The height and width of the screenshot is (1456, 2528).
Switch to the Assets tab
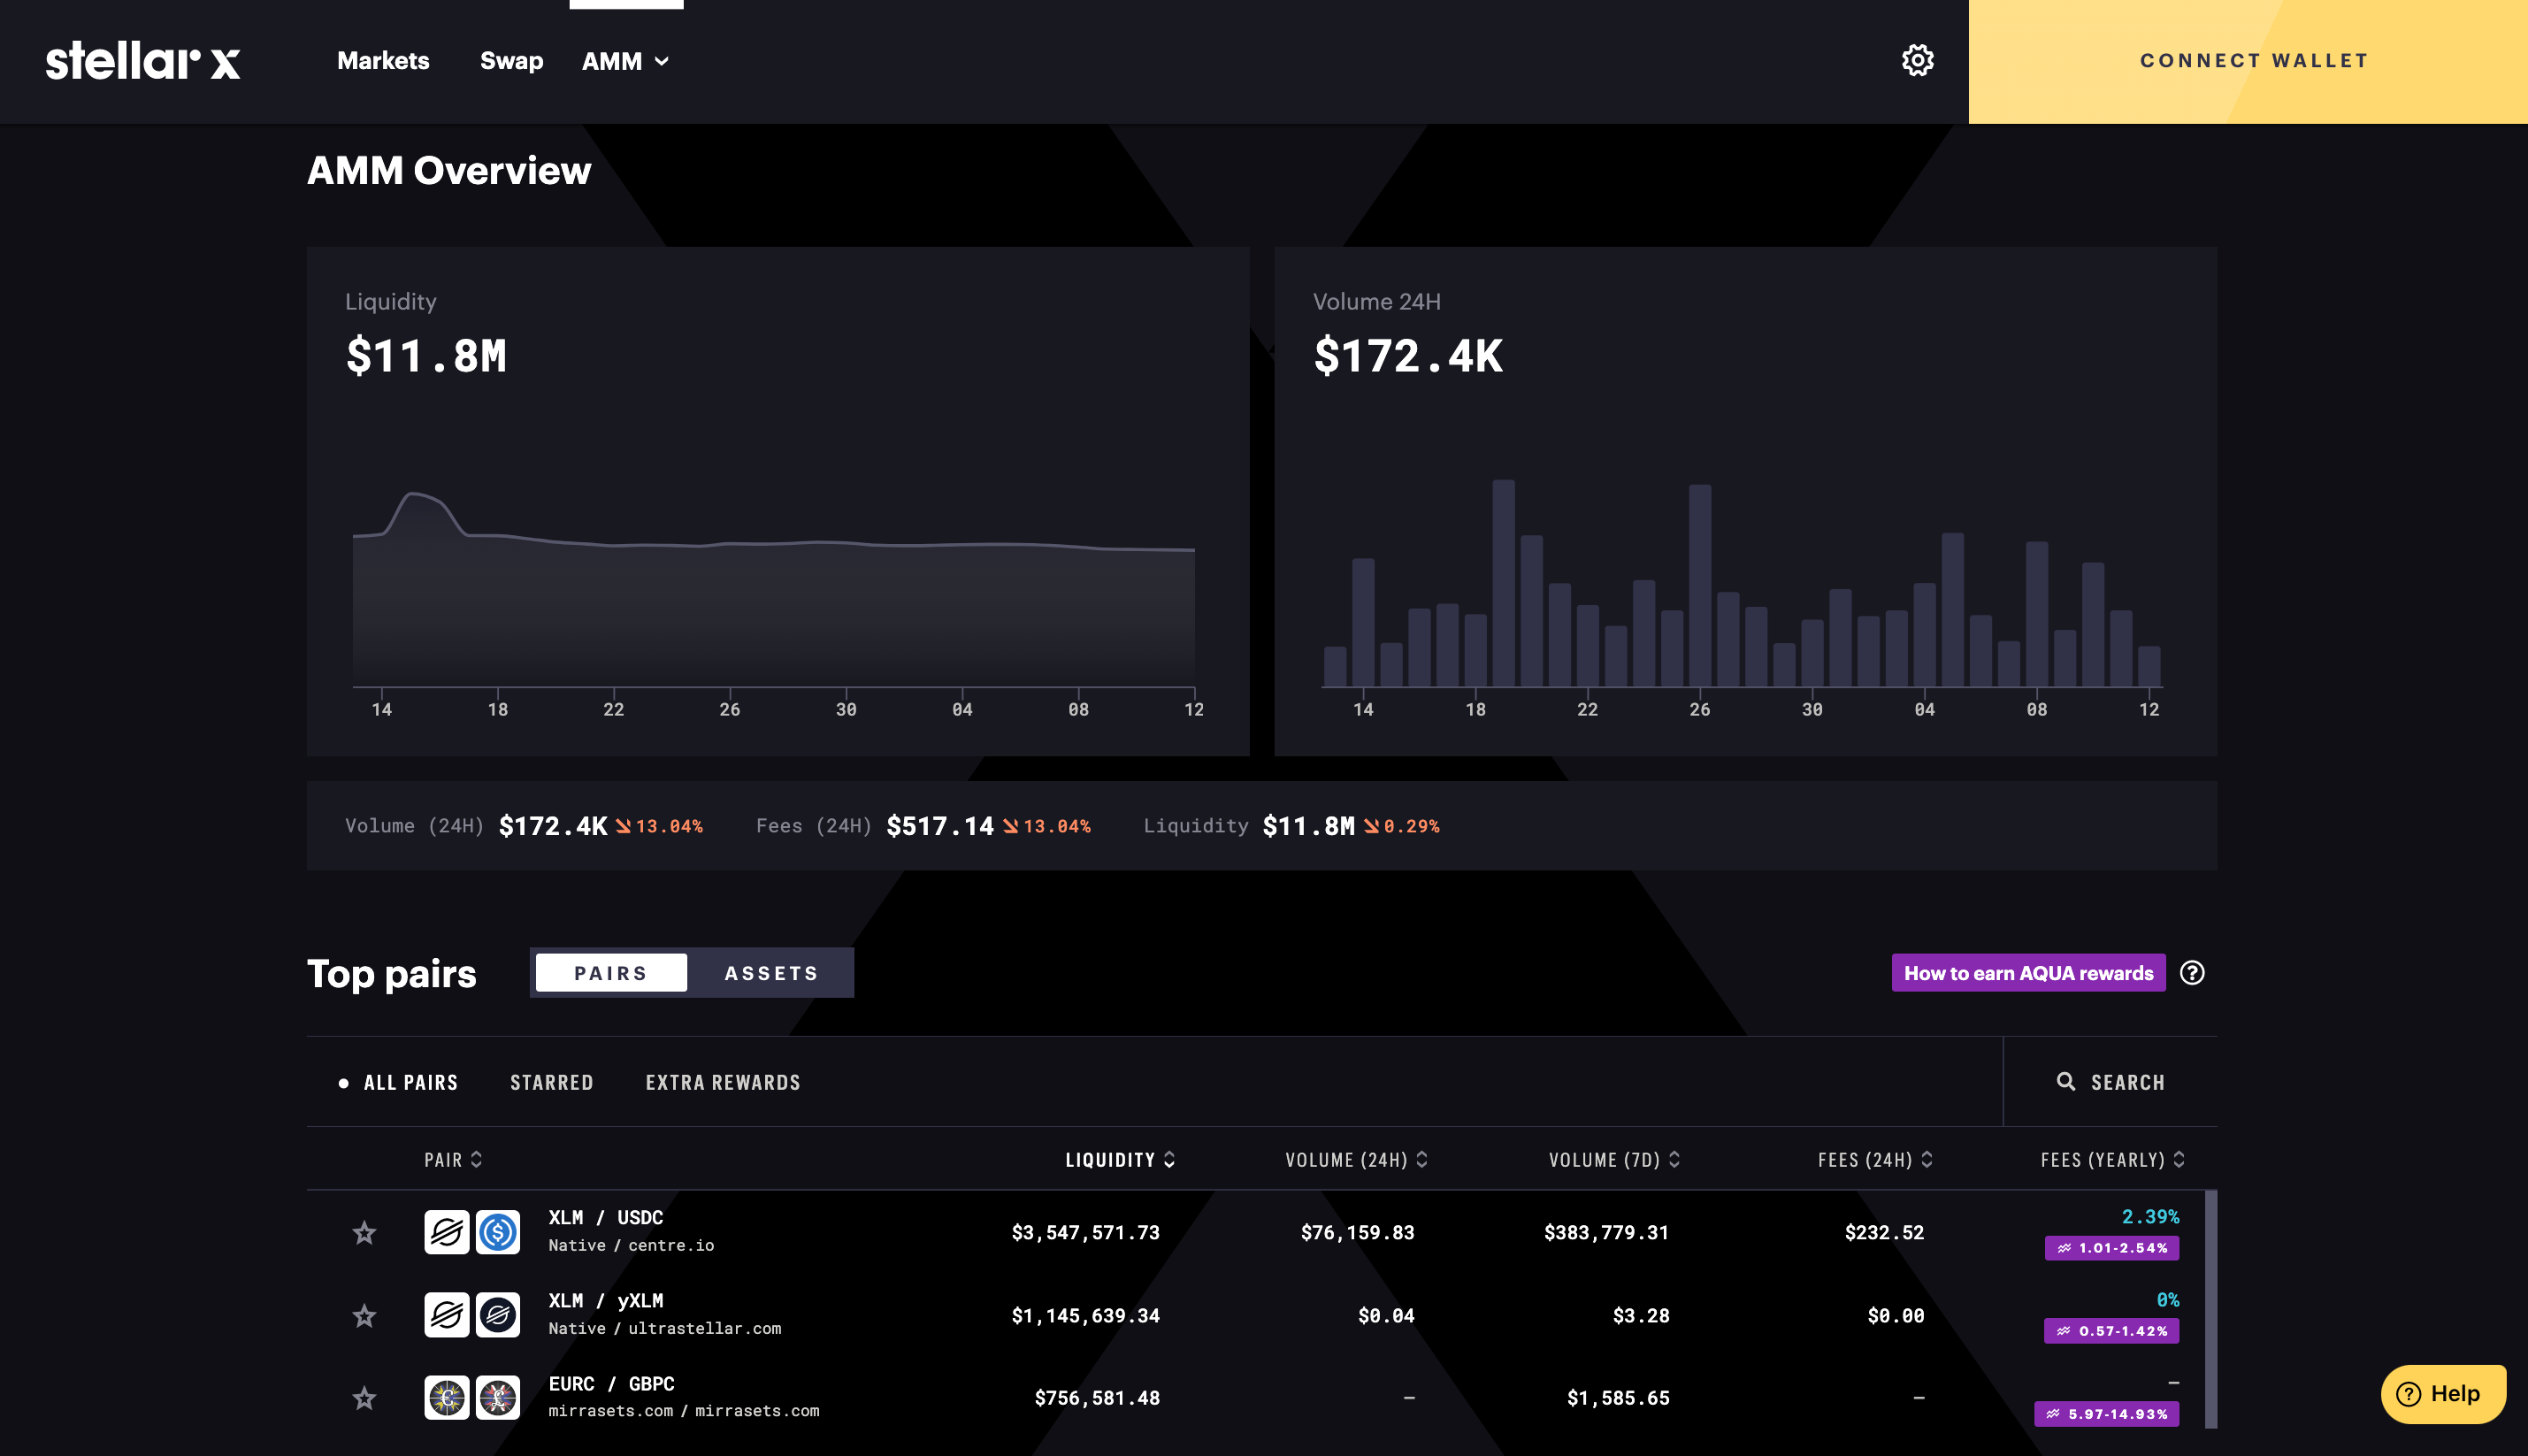(x=771, y=973)
